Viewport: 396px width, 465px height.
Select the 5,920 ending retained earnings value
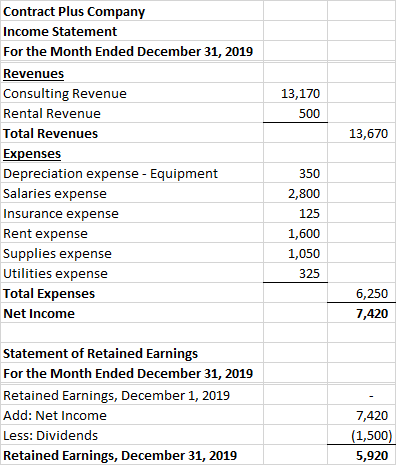(x=372, y=456)
